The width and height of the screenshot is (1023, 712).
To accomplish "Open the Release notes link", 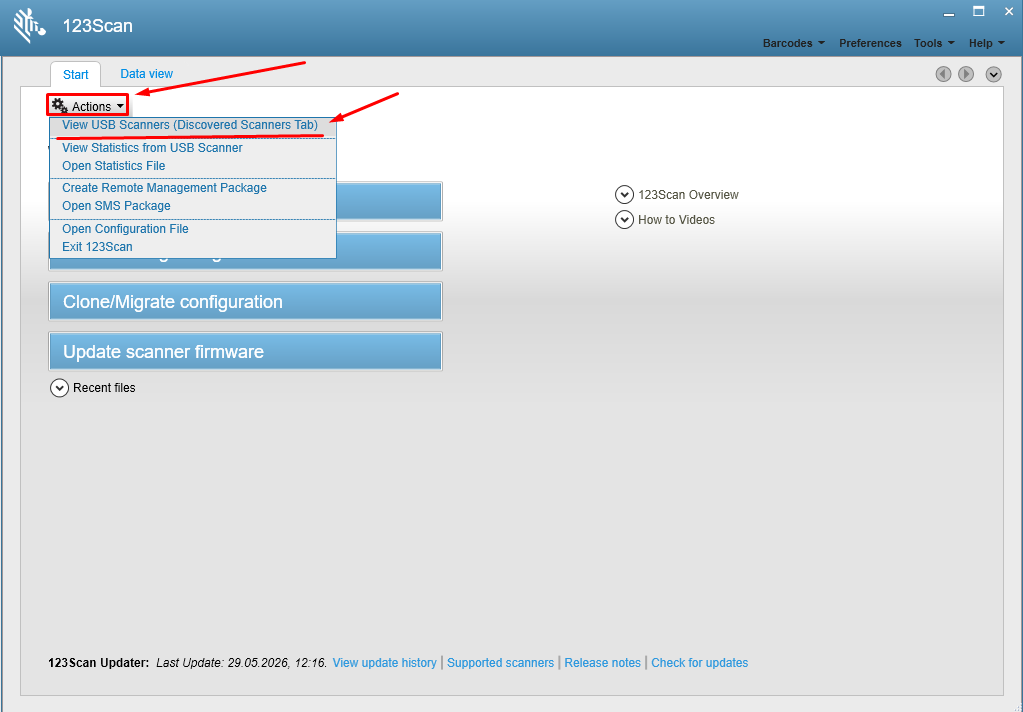I will [x=602, y=662].
